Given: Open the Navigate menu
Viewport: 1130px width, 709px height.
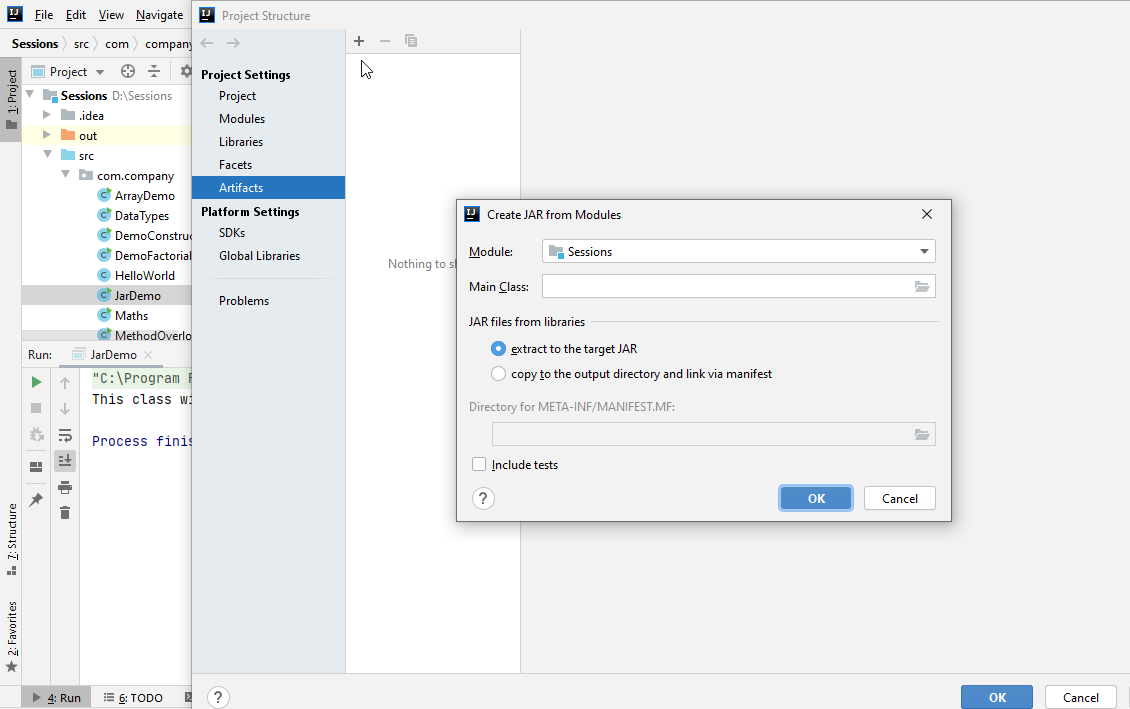Looking at the screenshot, I should coord(158,15).
